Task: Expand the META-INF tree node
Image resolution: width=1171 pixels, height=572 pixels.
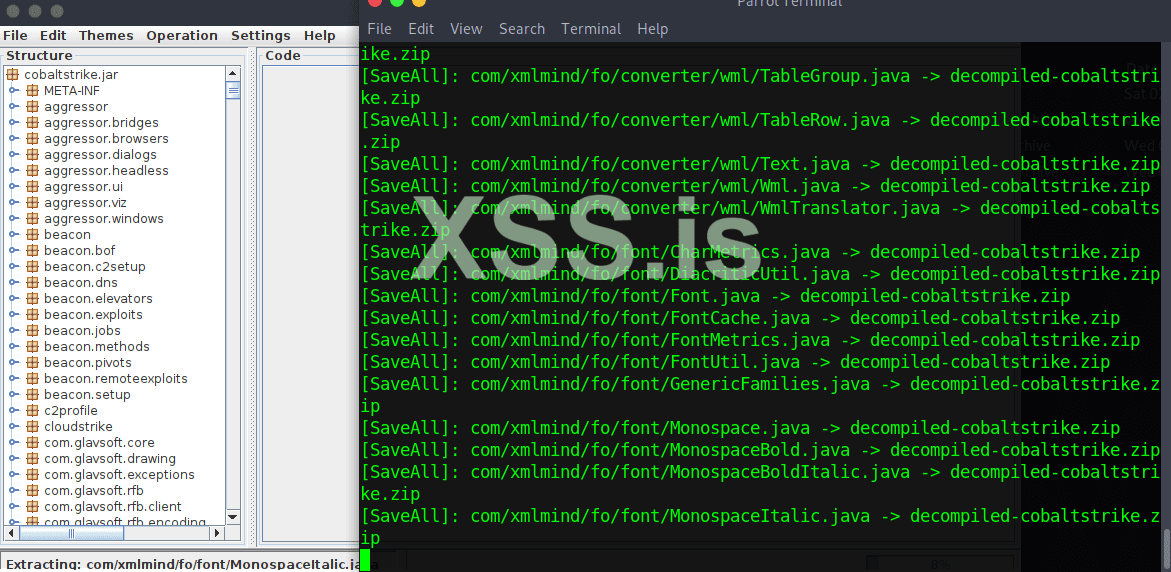Action: 13,90
